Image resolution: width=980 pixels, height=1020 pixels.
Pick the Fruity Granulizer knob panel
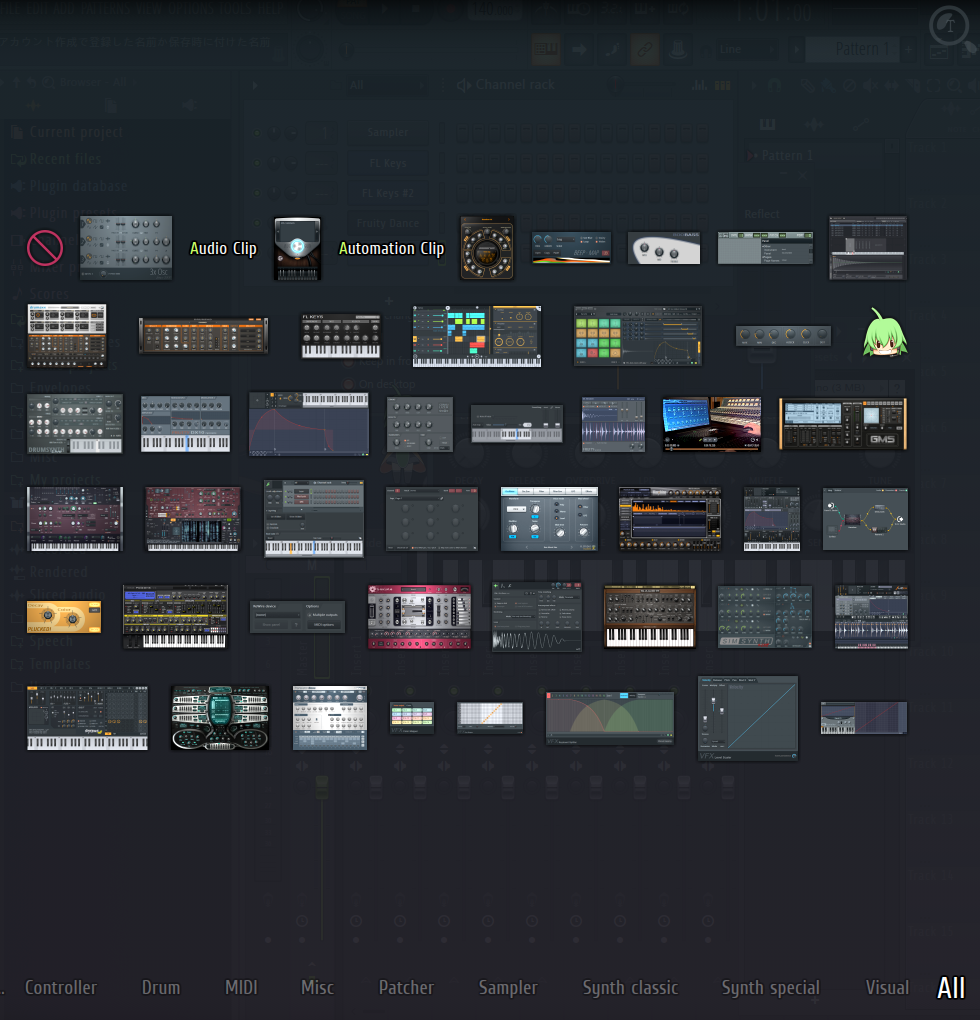tap(419, 424)
